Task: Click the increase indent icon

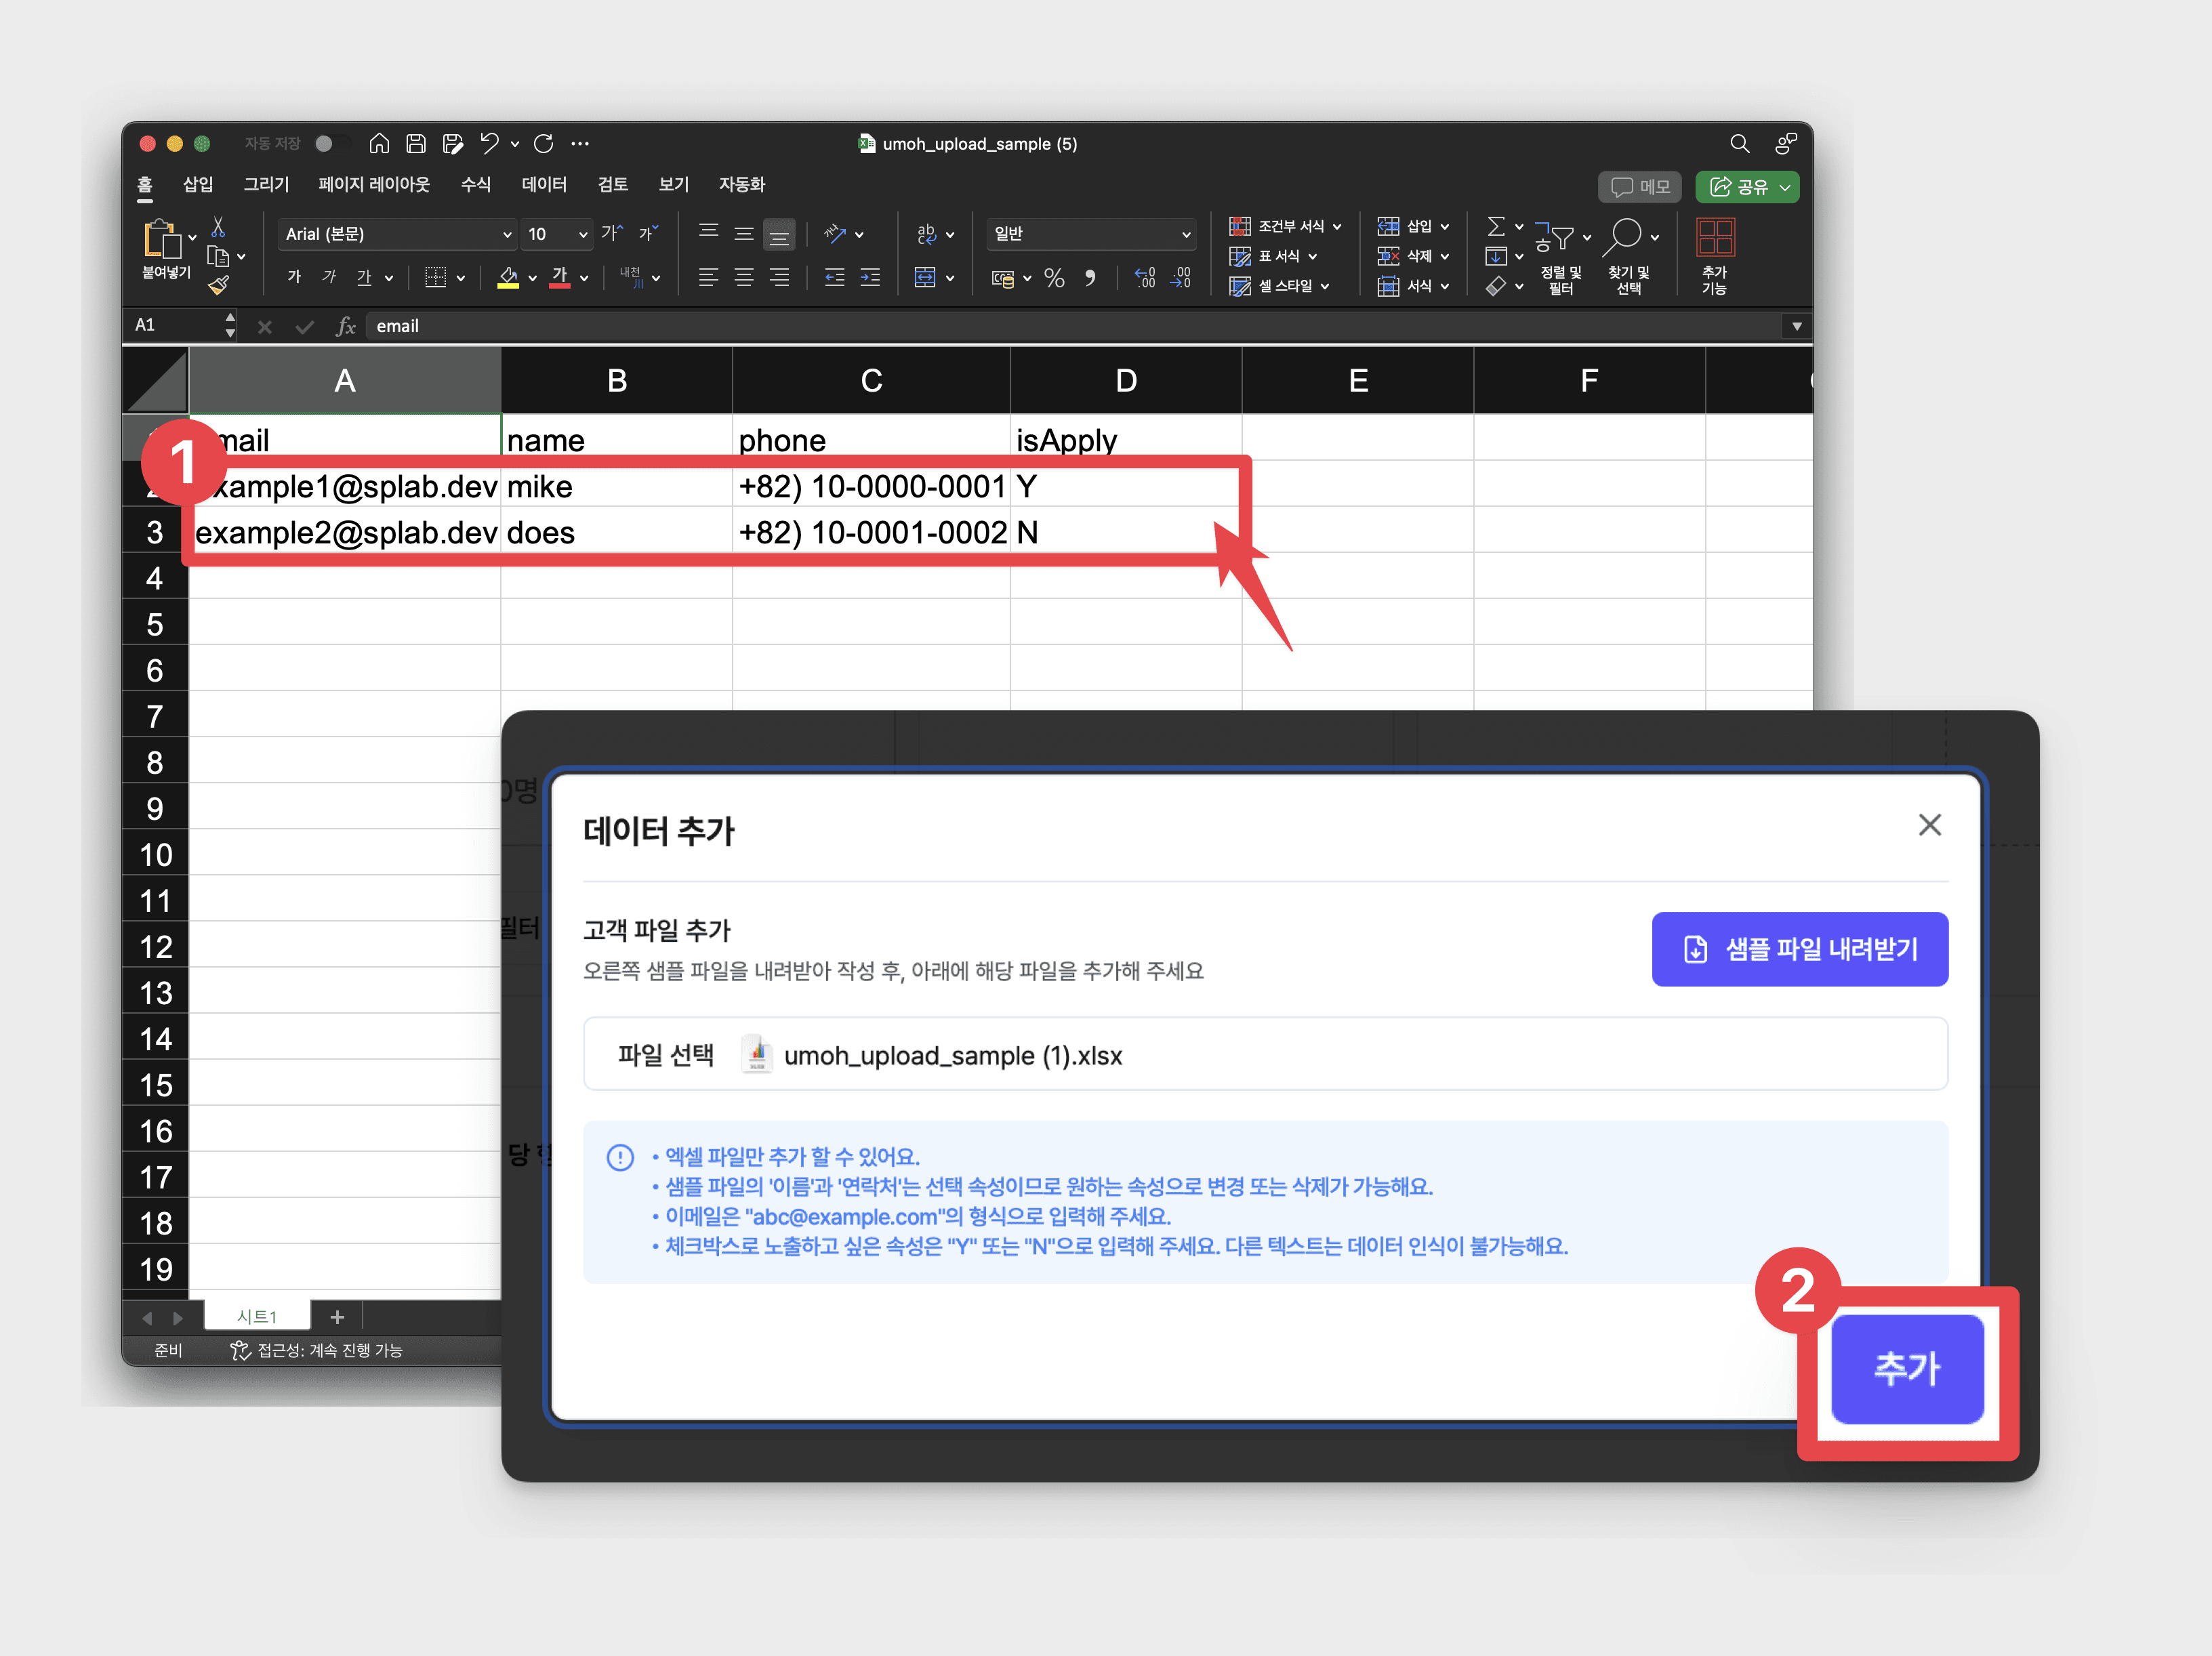Action: pos(870,278)
